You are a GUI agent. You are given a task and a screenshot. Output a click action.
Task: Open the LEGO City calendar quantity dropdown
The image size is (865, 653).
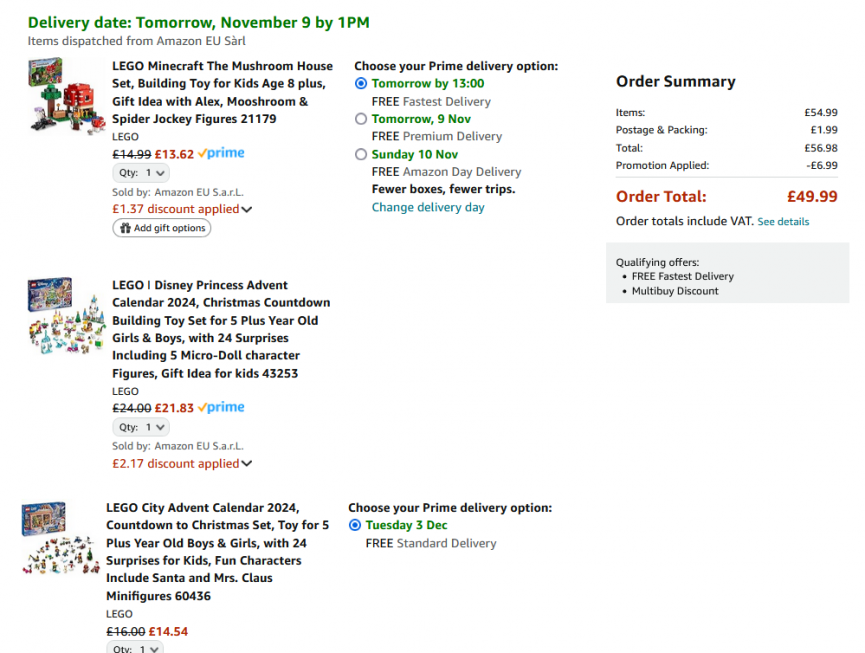135,648
